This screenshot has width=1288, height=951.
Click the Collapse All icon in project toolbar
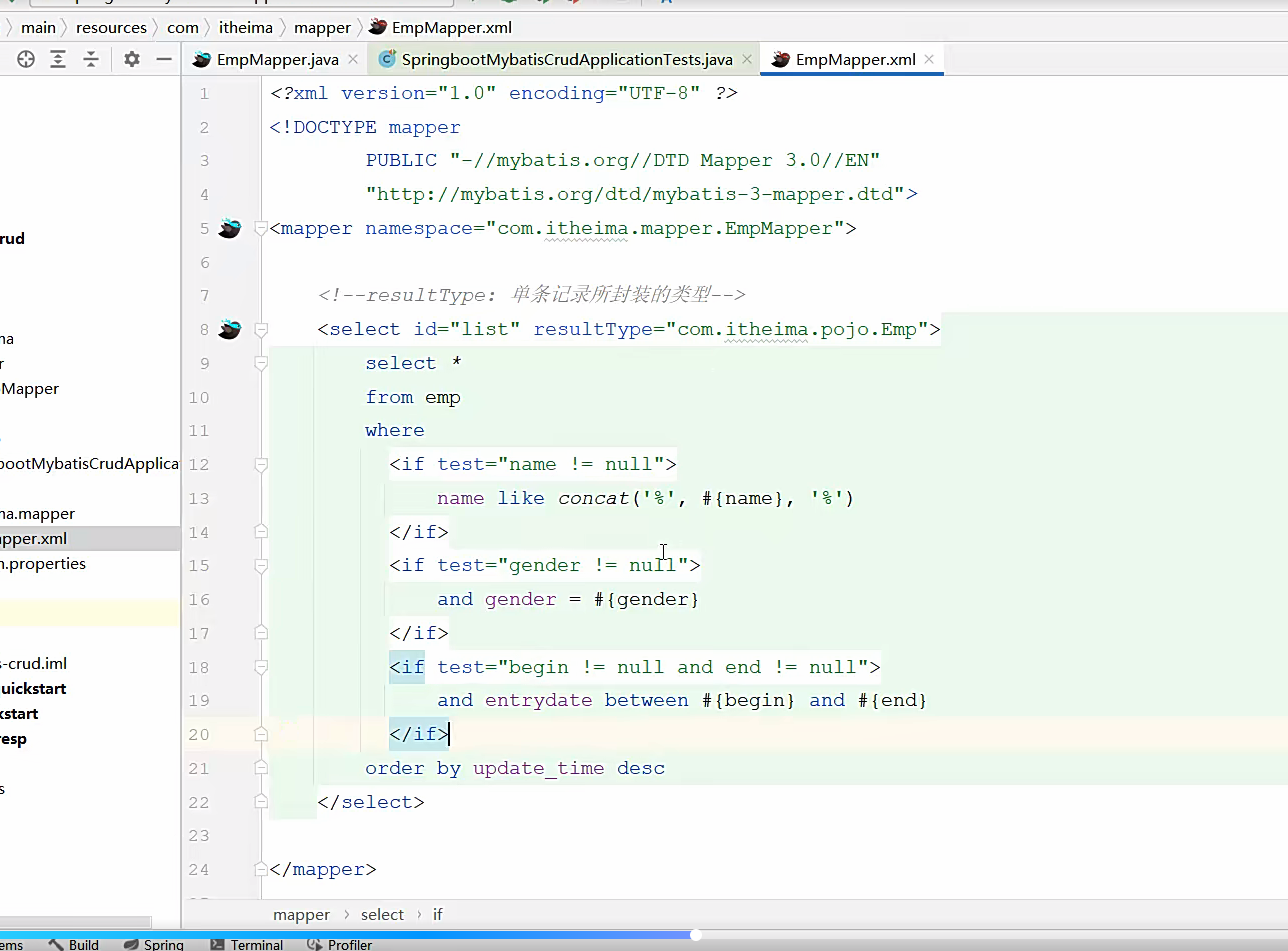tap(91, 59)
